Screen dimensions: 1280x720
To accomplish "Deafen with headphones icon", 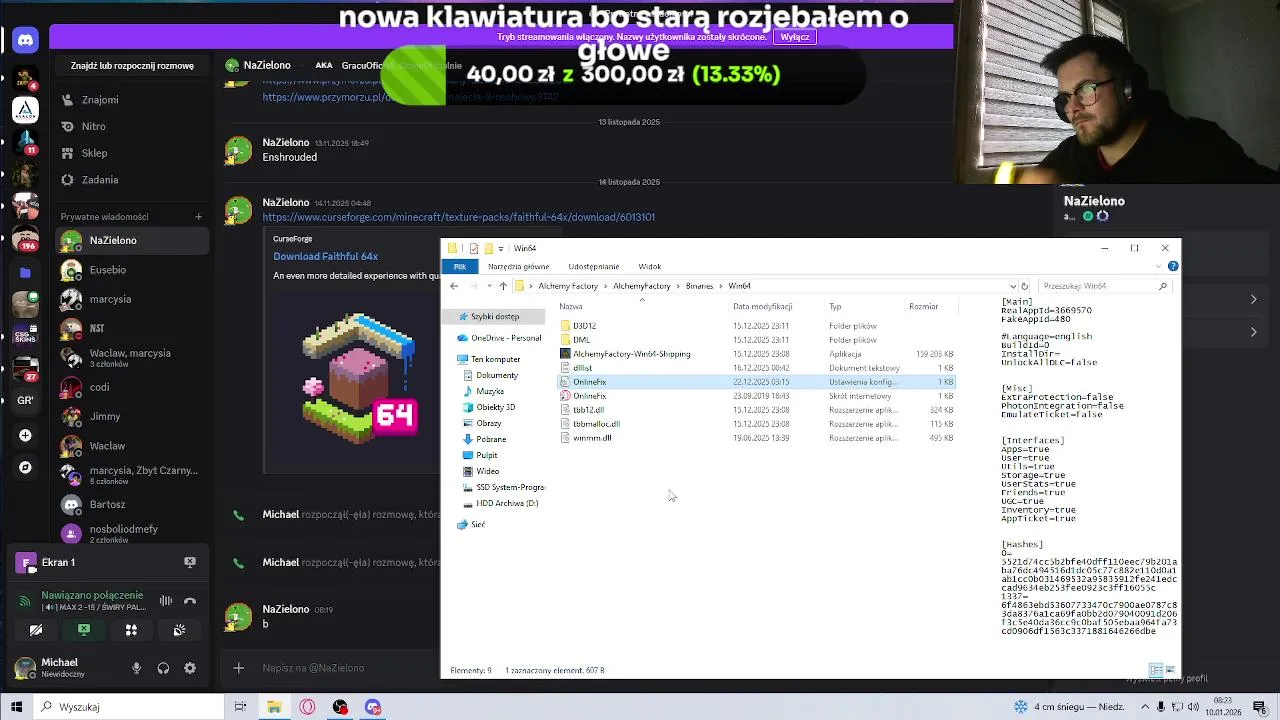I will (163, 668).
